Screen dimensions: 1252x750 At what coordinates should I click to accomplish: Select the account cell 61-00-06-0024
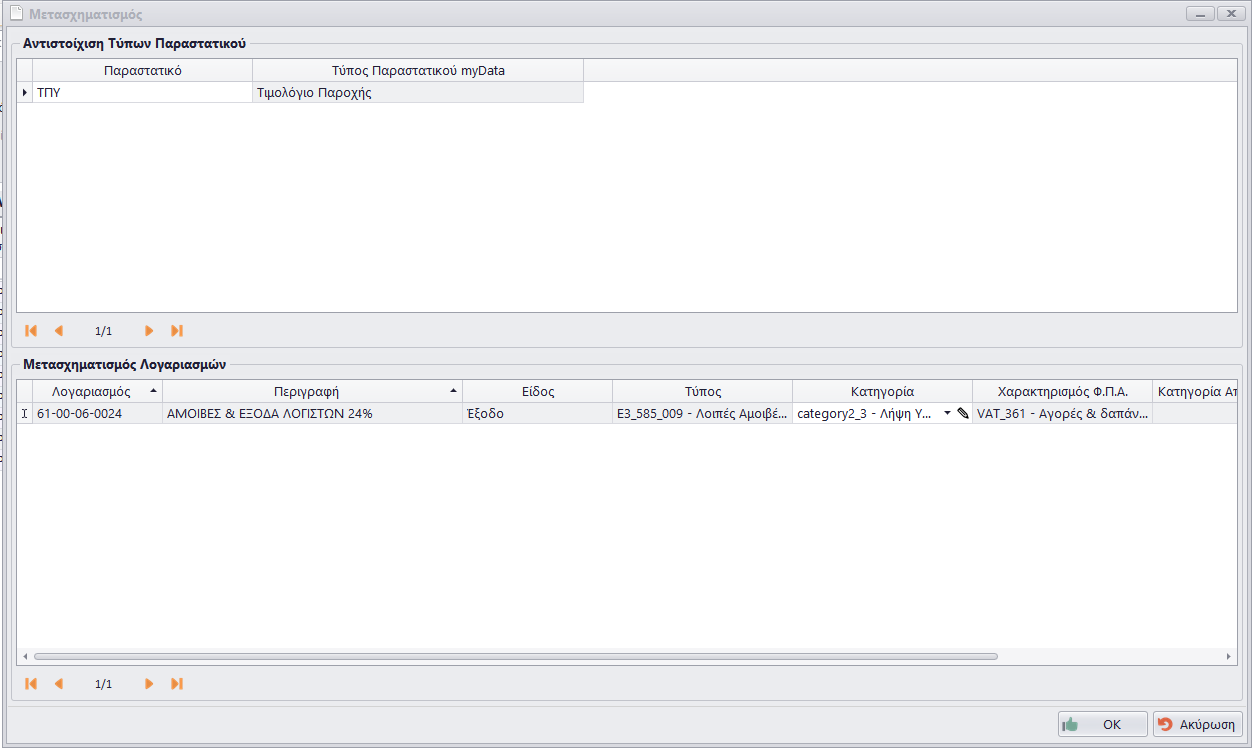coord(97,413)
